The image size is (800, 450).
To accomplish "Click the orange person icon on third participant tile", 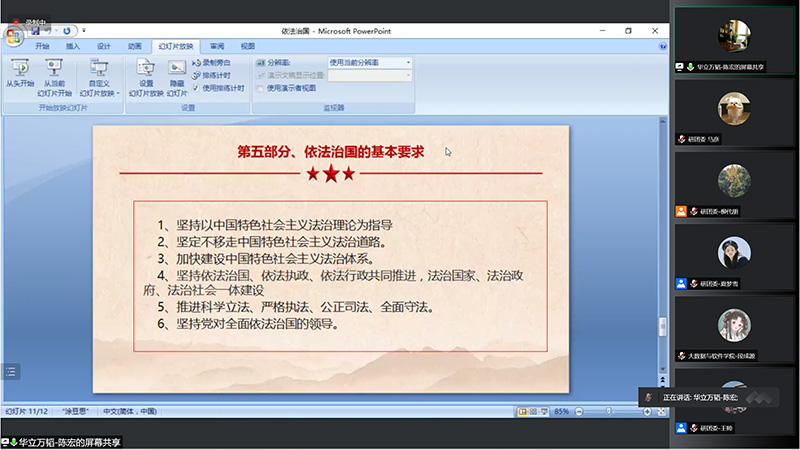I will 681,211.
